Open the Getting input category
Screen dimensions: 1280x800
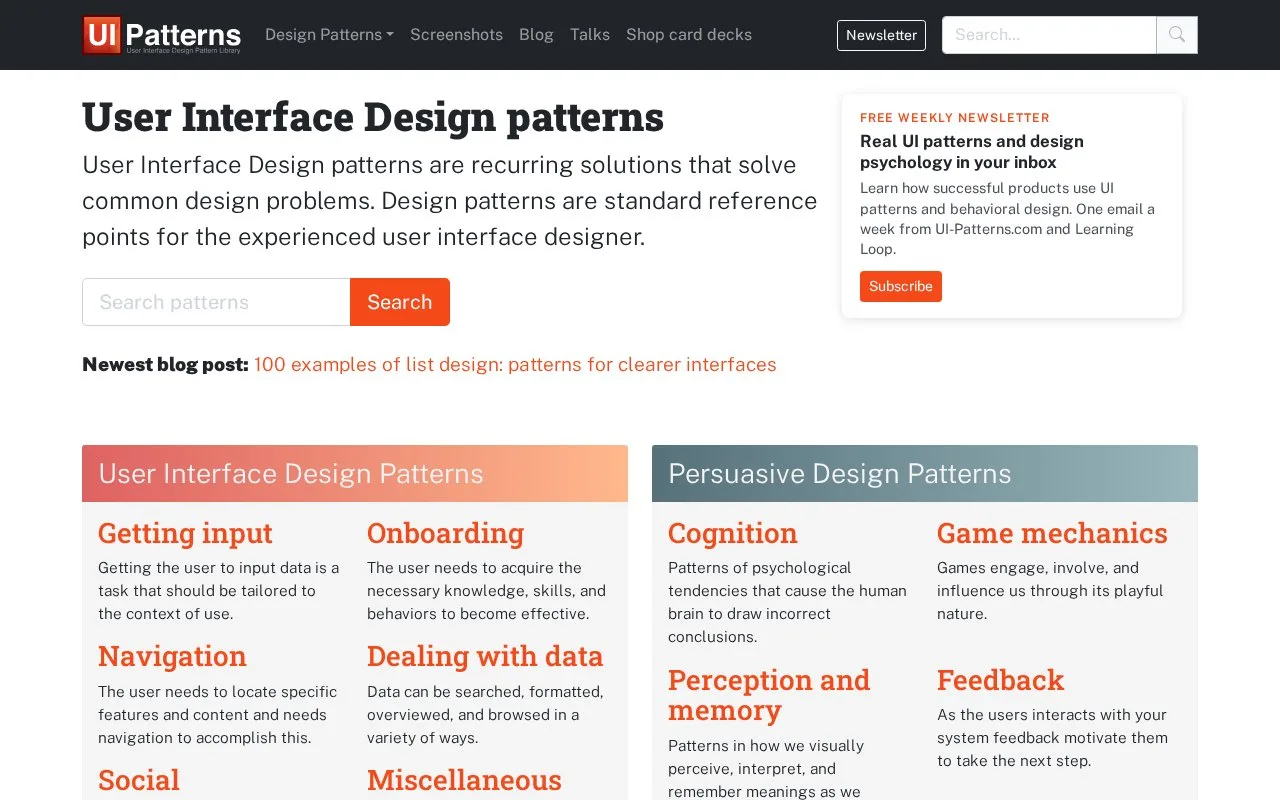tap(185, 533)
